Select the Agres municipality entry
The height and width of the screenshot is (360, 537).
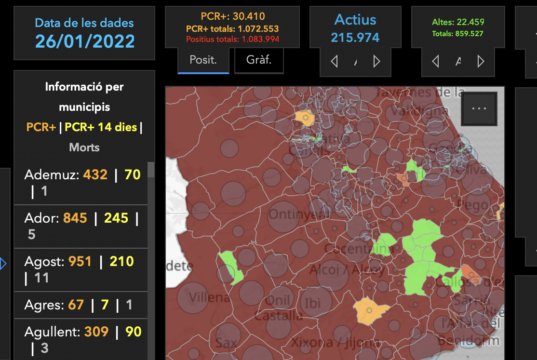click(81, 305)
